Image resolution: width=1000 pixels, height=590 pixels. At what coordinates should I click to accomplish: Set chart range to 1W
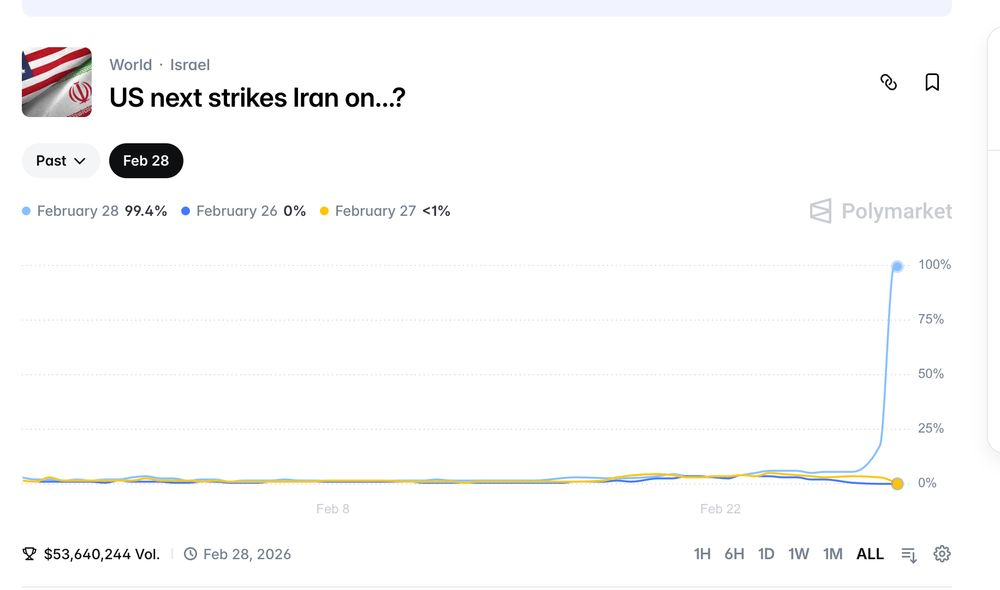[x=798, y=554]
